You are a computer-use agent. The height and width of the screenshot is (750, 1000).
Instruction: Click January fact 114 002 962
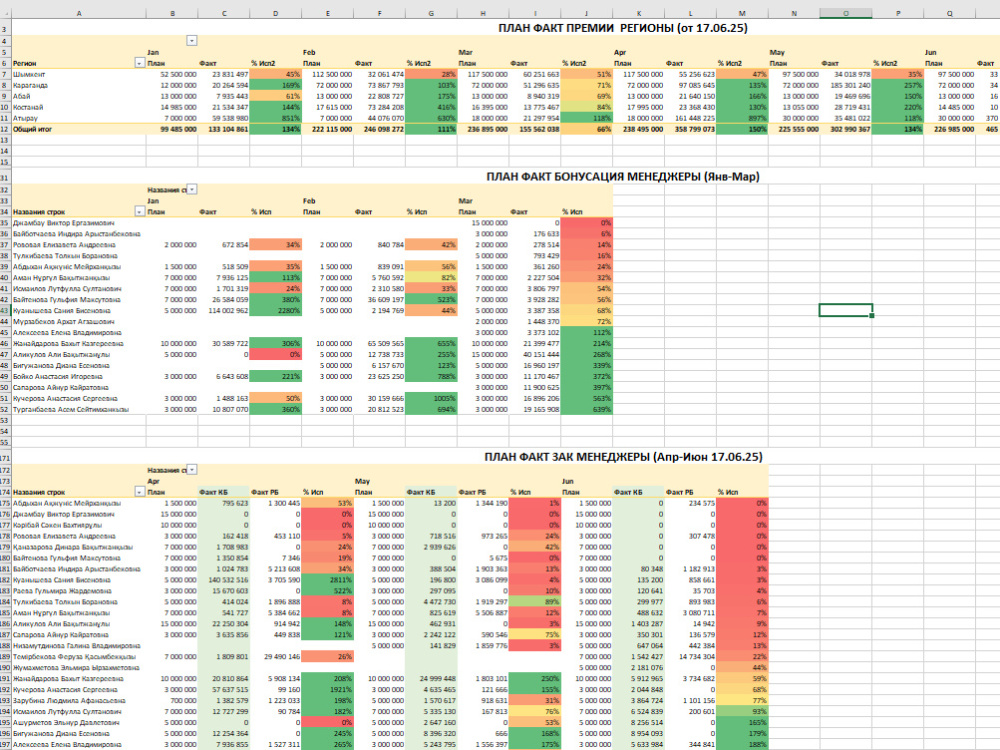(224, 311)
